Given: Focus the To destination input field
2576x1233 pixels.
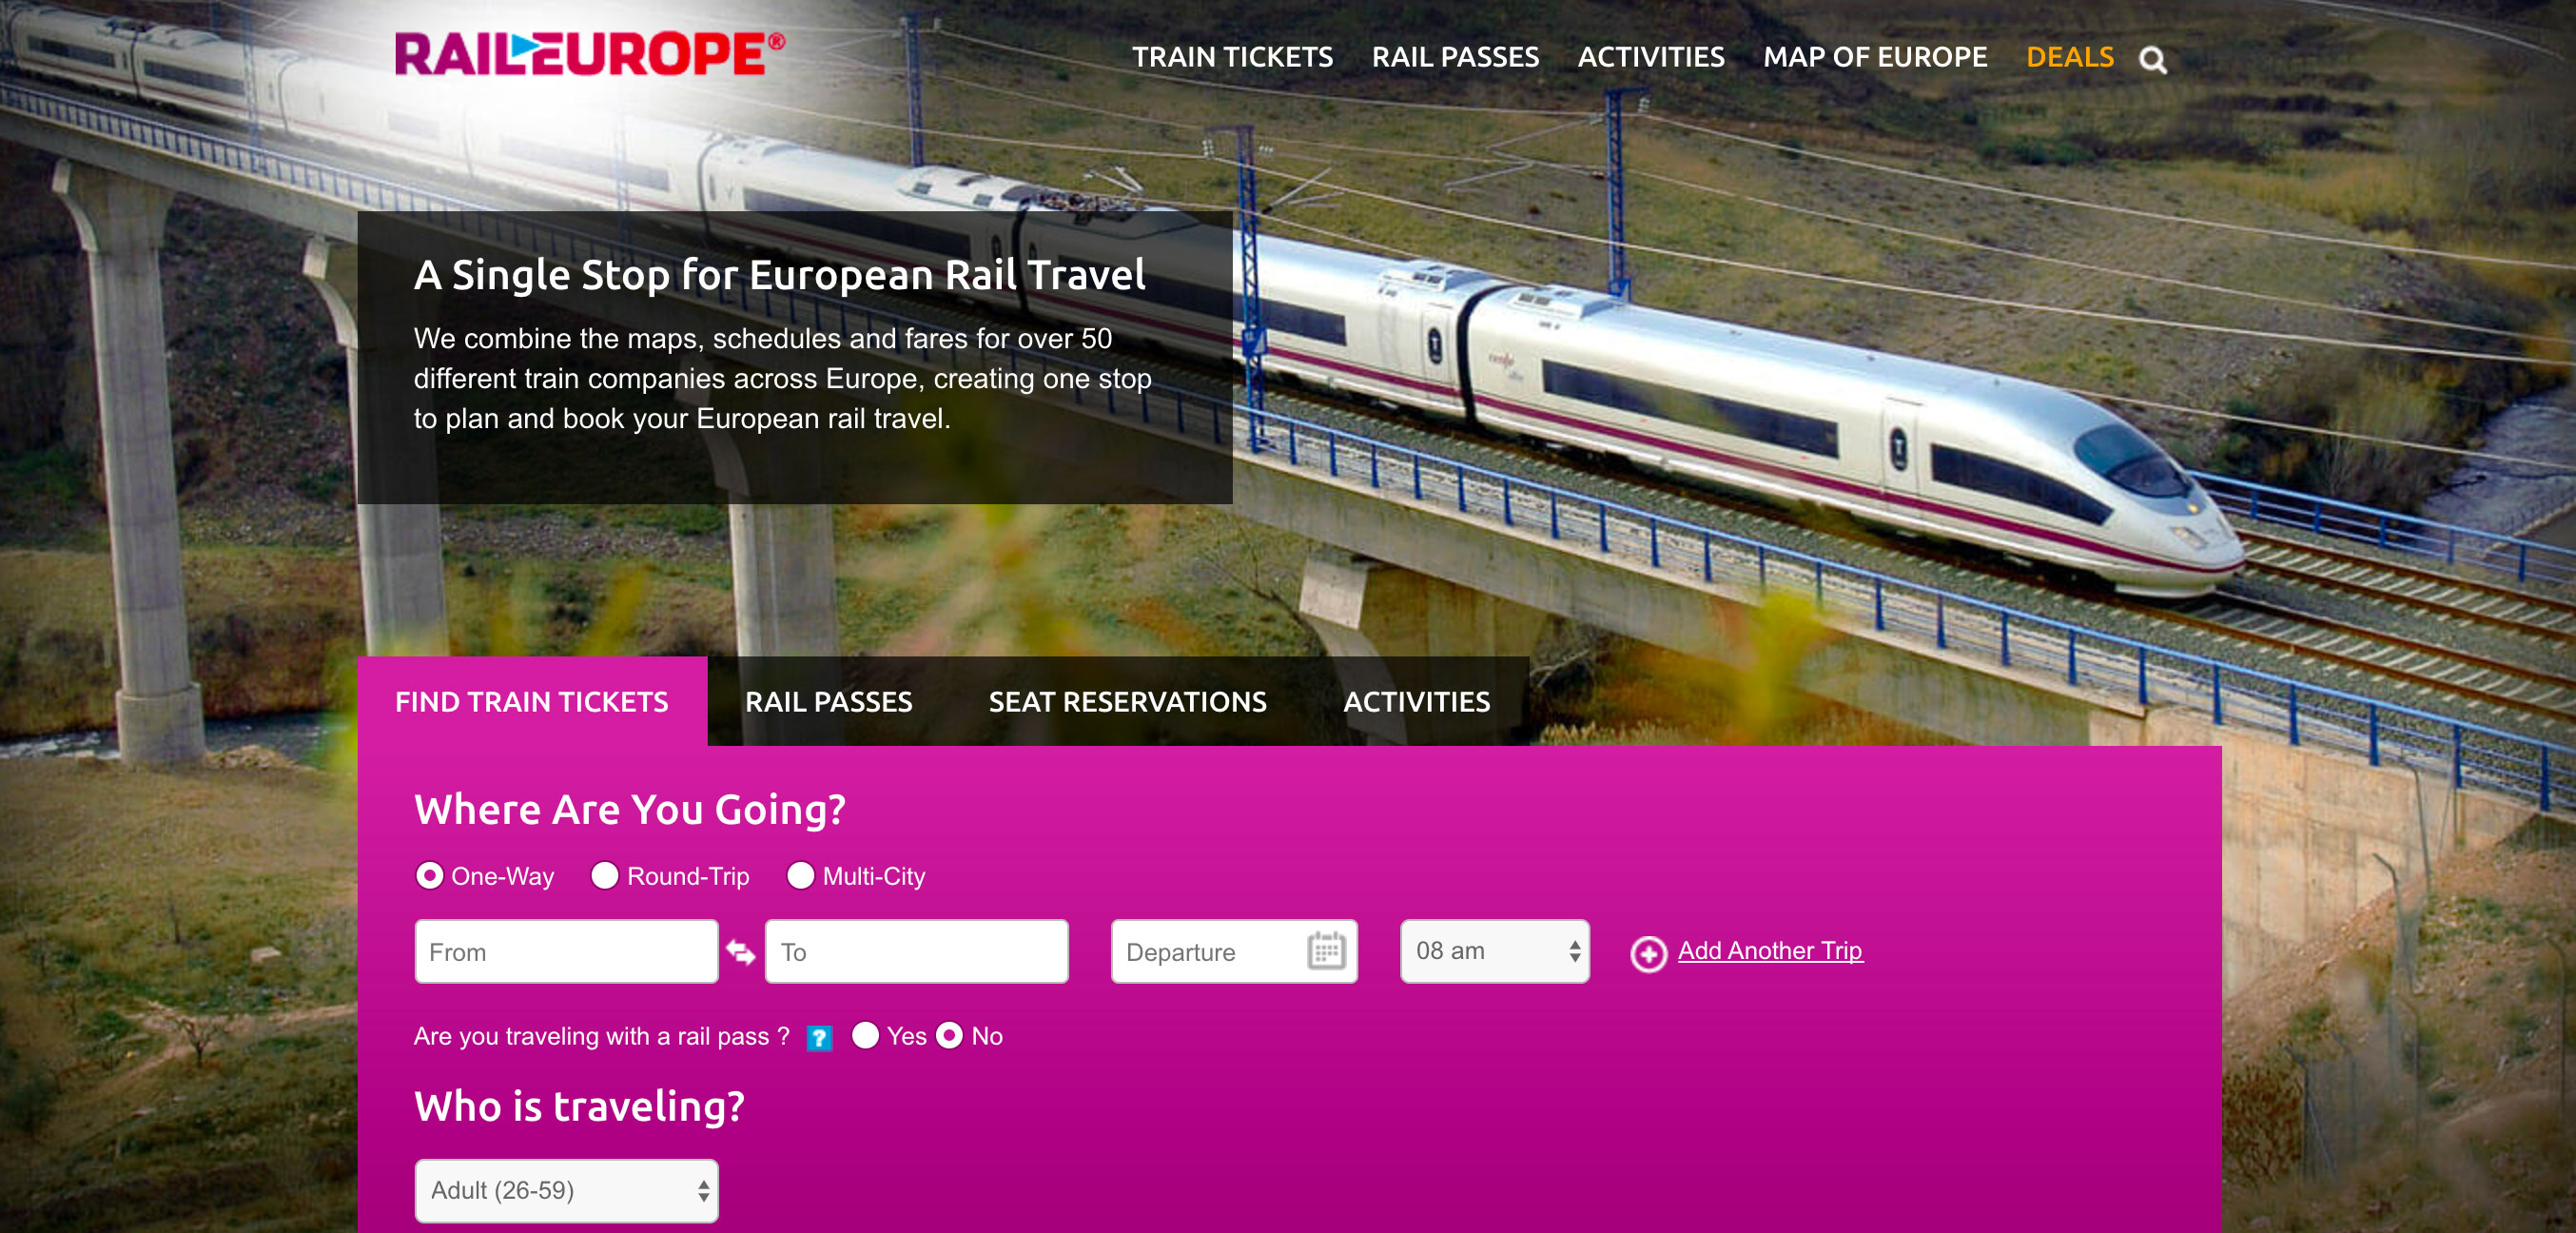Looking at the screenshot, I should 916,951.
